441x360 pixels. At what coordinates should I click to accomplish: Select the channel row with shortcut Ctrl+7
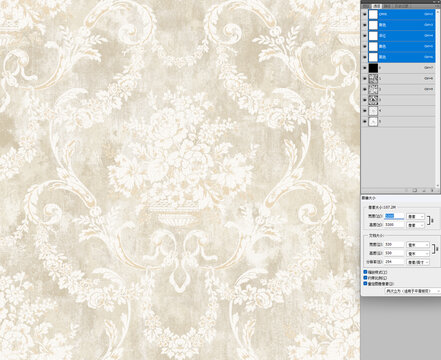coord(401,68)
